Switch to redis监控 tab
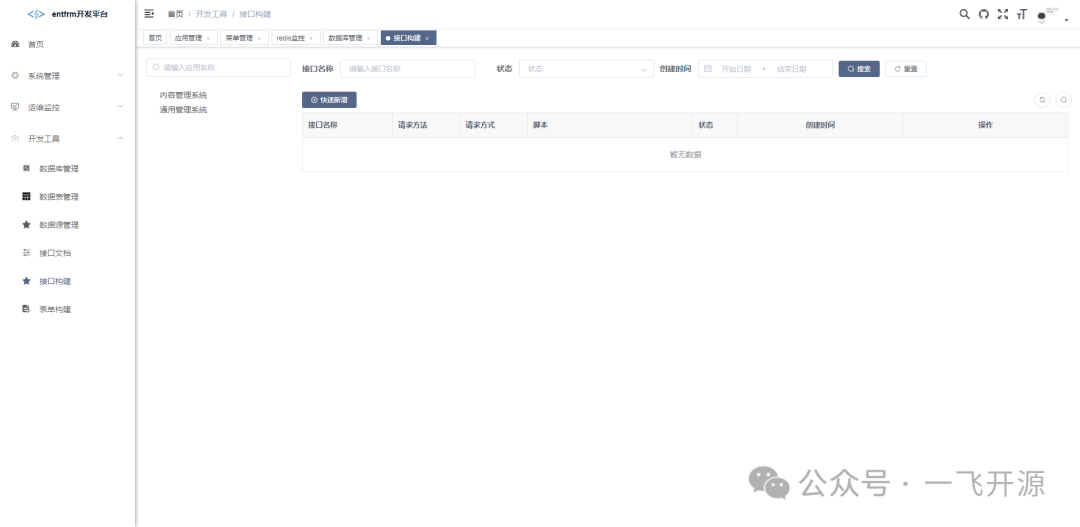Image resolution: width=1080 pixels, height=527 pixels. click(295, 38)
